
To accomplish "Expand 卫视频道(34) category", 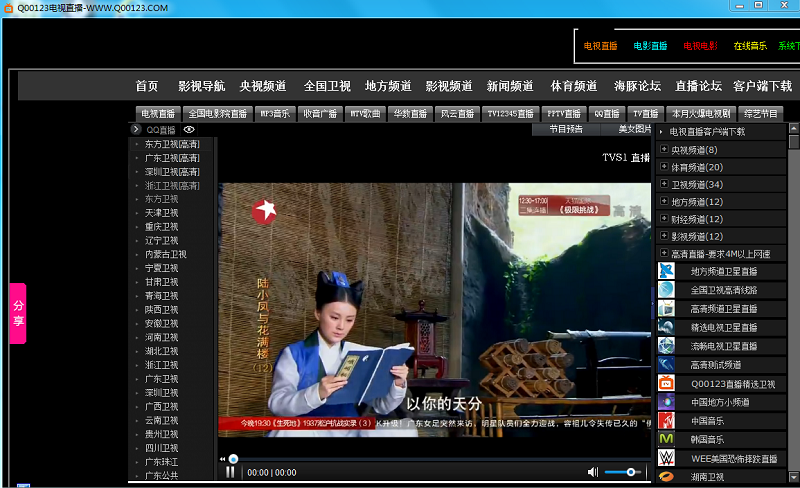I will click(664, 184).
